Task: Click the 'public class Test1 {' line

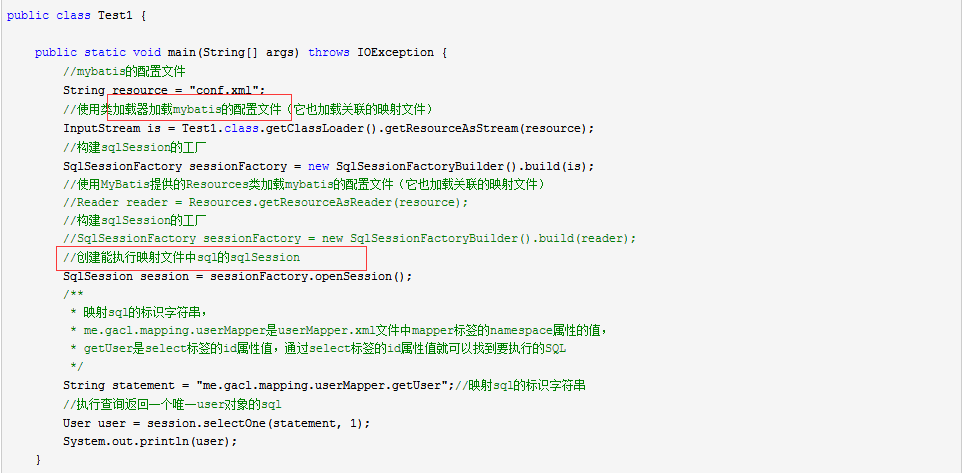Action: (x=76, y=15)
